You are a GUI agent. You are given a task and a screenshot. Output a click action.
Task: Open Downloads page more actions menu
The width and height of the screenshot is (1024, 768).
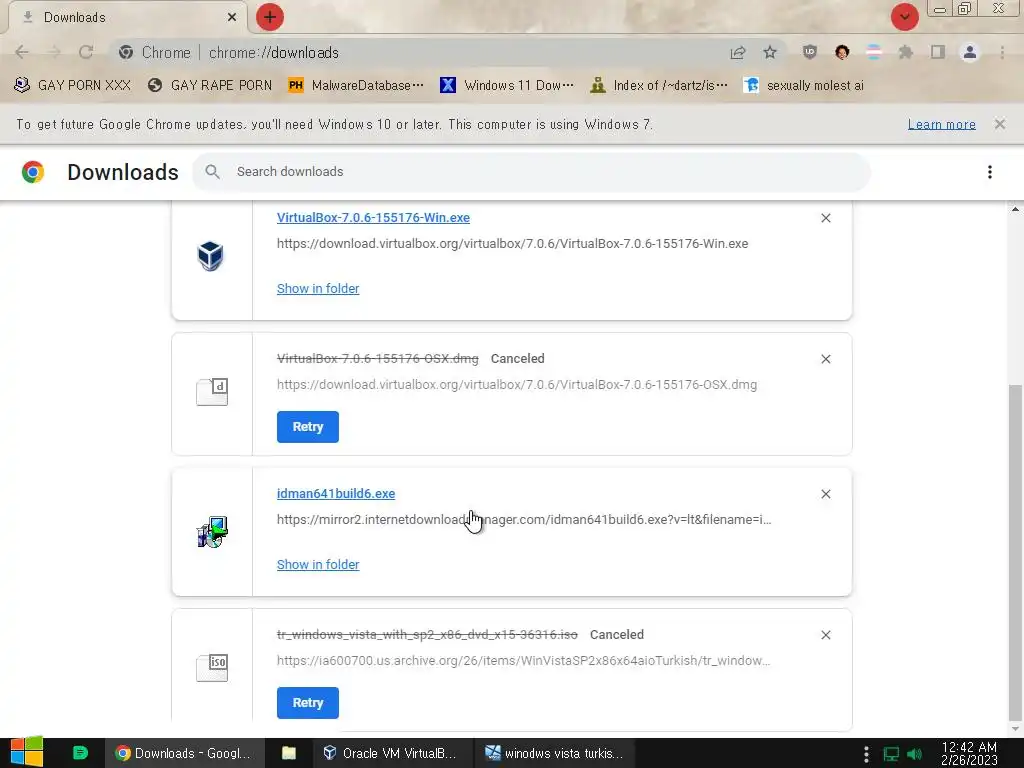point(989,172)
